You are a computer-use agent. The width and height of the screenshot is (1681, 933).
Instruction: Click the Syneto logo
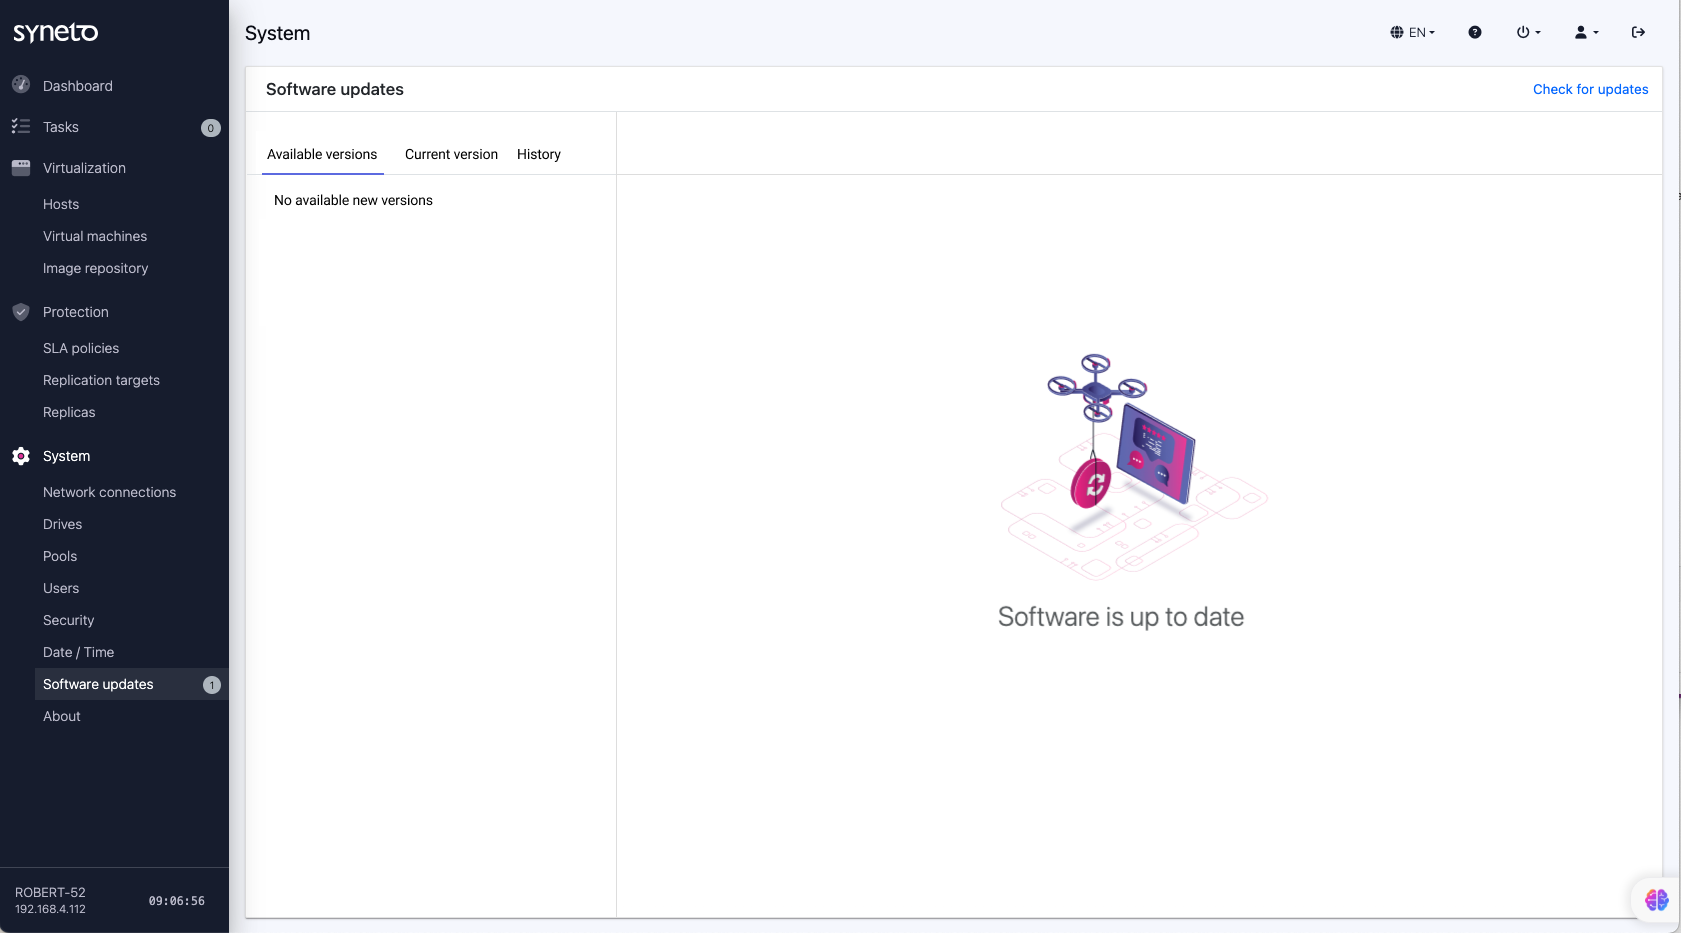pyautogui.click(x=56, y=32)
